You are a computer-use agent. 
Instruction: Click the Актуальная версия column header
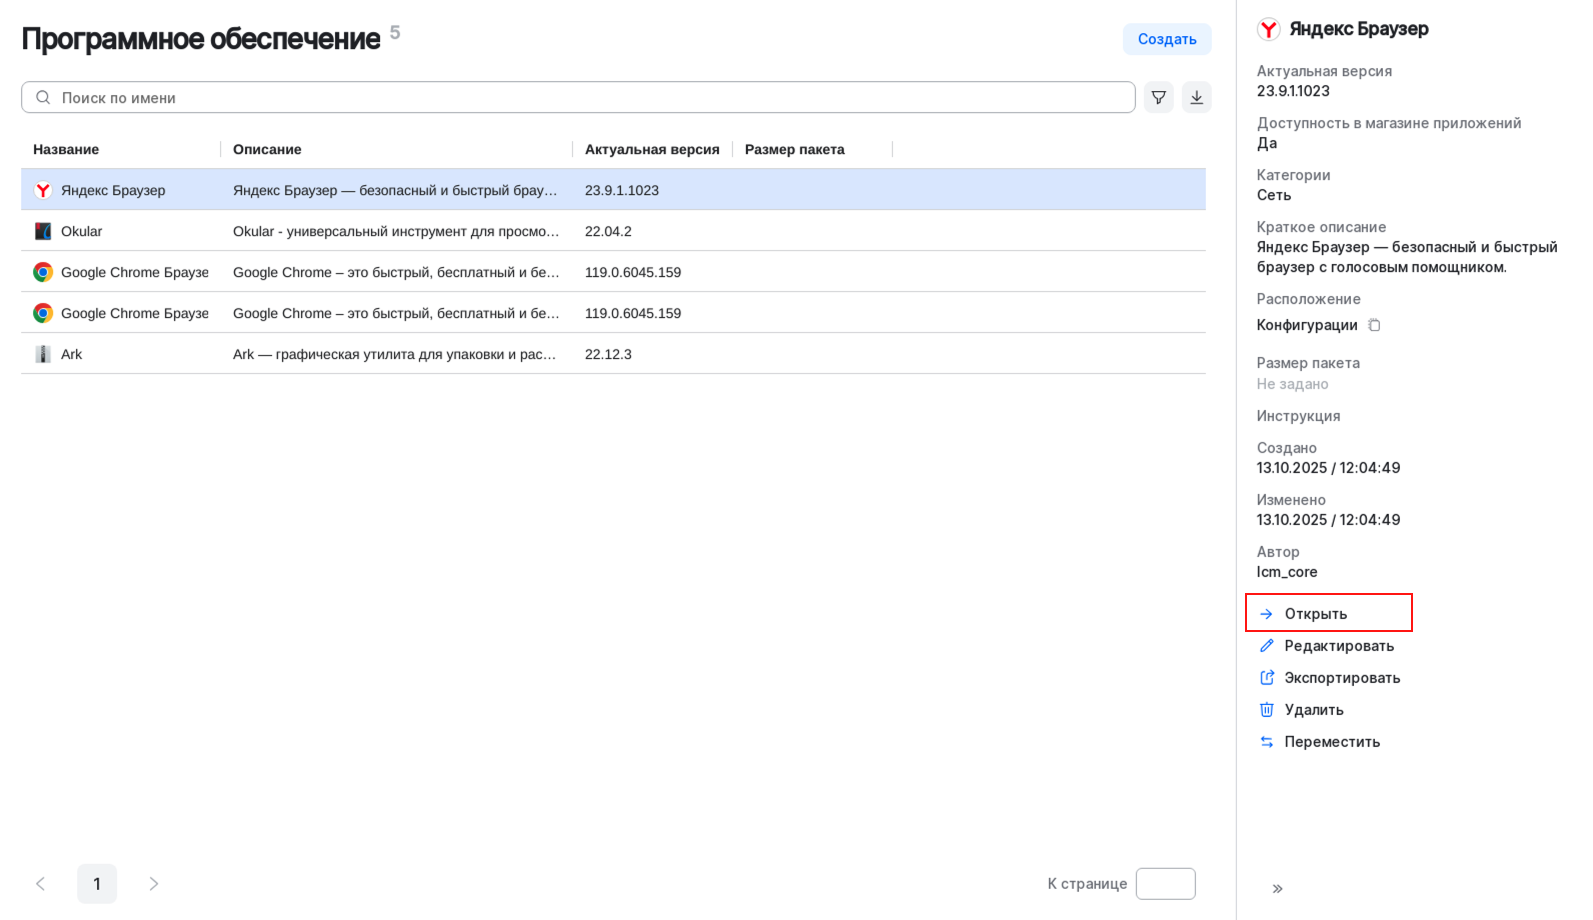point(652,149)
